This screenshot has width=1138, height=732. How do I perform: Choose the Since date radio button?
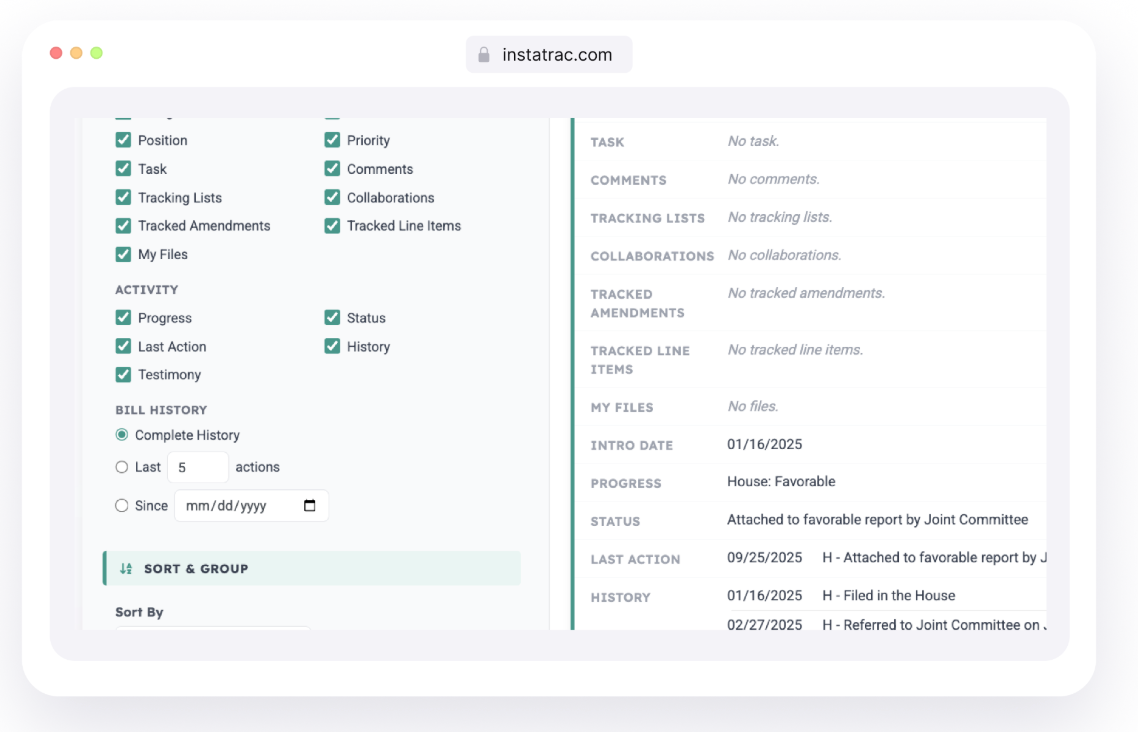click(x=122, y=506)
